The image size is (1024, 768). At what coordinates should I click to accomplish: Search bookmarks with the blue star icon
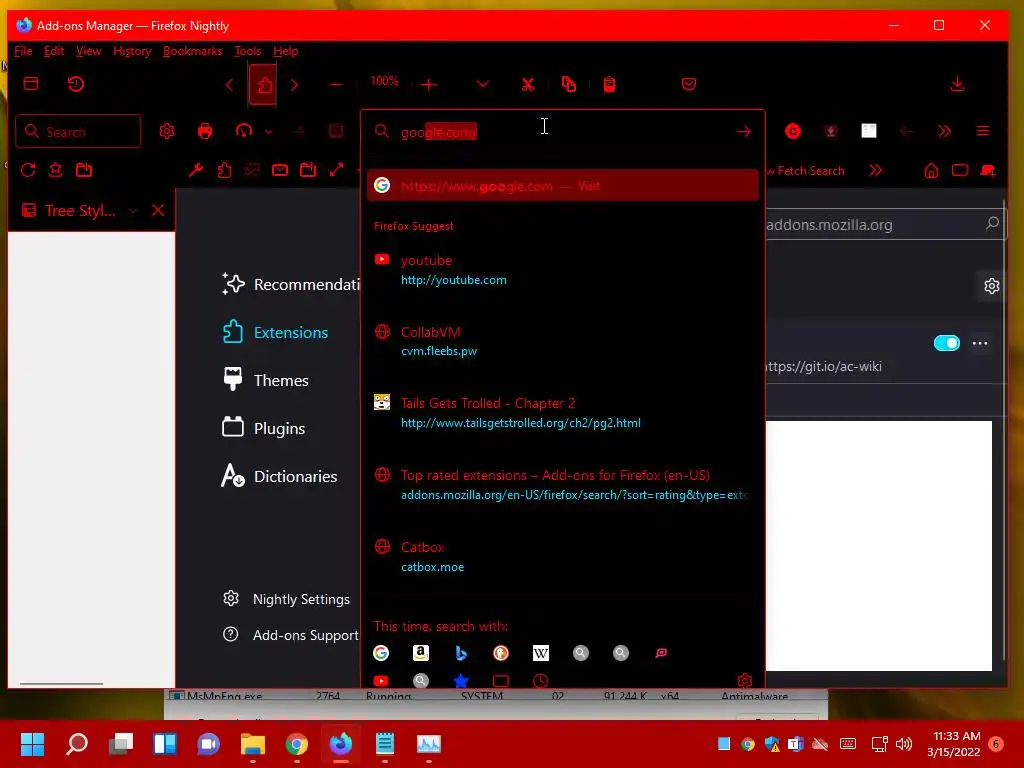[461, 680]
